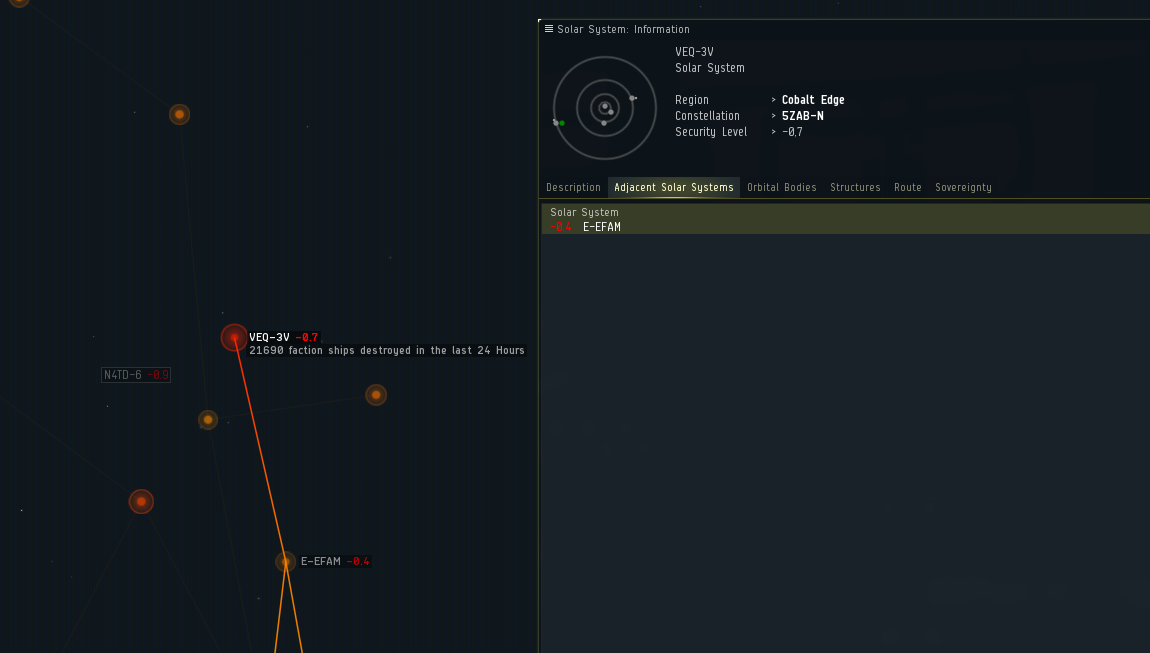The height and width of the screenshot is (653, 1150).
Task: Click the red star node below N4TD-6
Action: pos(142,502)
